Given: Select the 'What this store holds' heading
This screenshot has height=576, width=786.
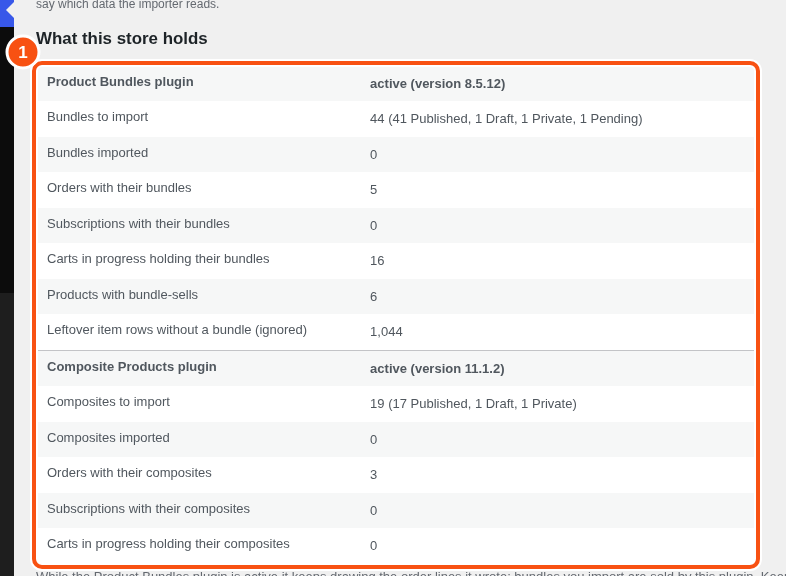Looking at the screenshot, I should [122, 39].
